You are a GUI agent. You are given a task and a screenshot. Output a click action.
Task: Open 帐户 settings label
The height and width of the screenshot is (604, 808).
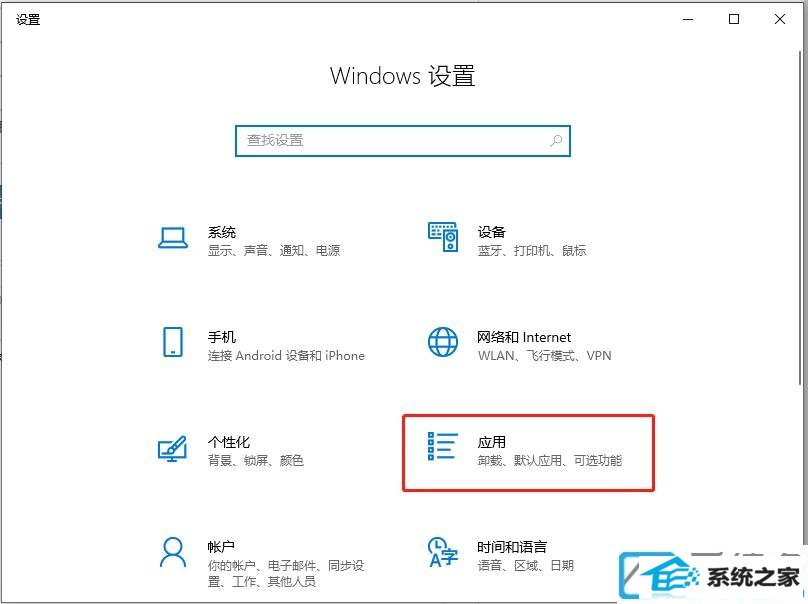[x=222, y=546]
